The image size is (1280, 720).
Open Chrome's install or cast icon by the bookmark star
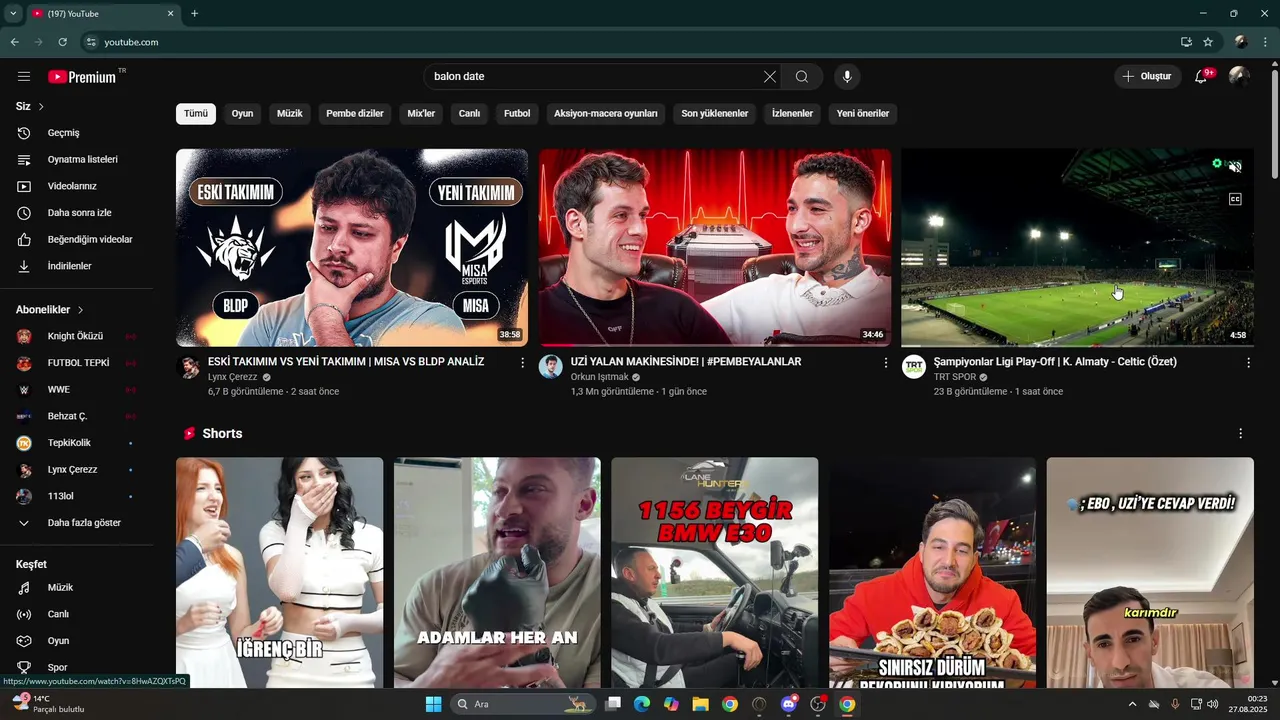click(1186, 42)
